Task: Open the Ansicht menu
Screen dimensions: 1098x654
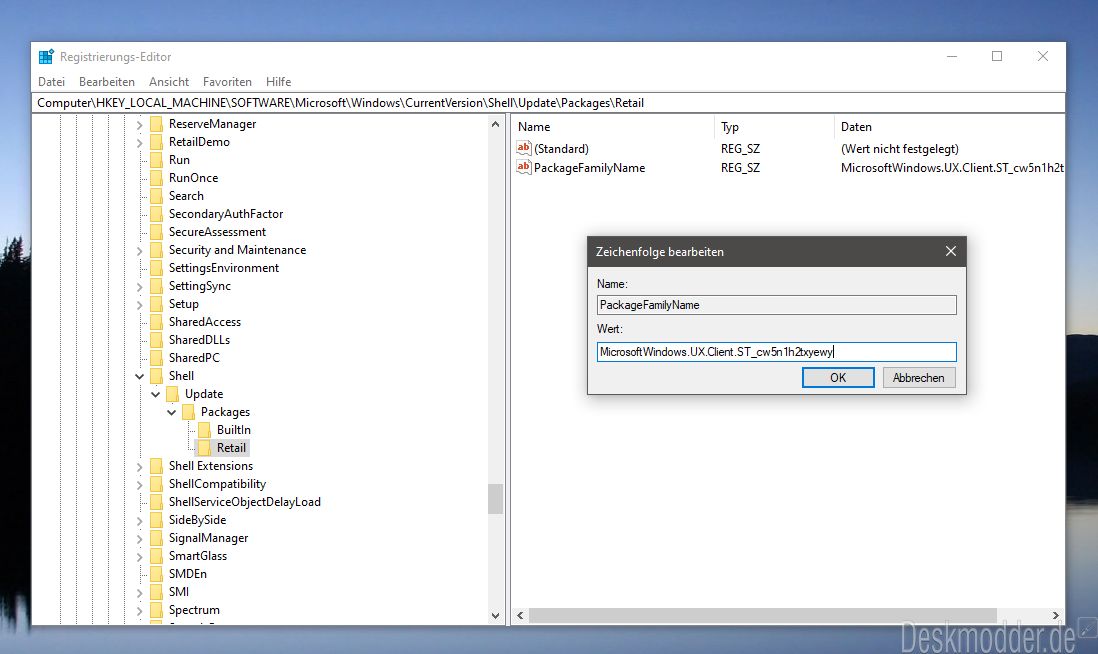Action: pos(169,82)
